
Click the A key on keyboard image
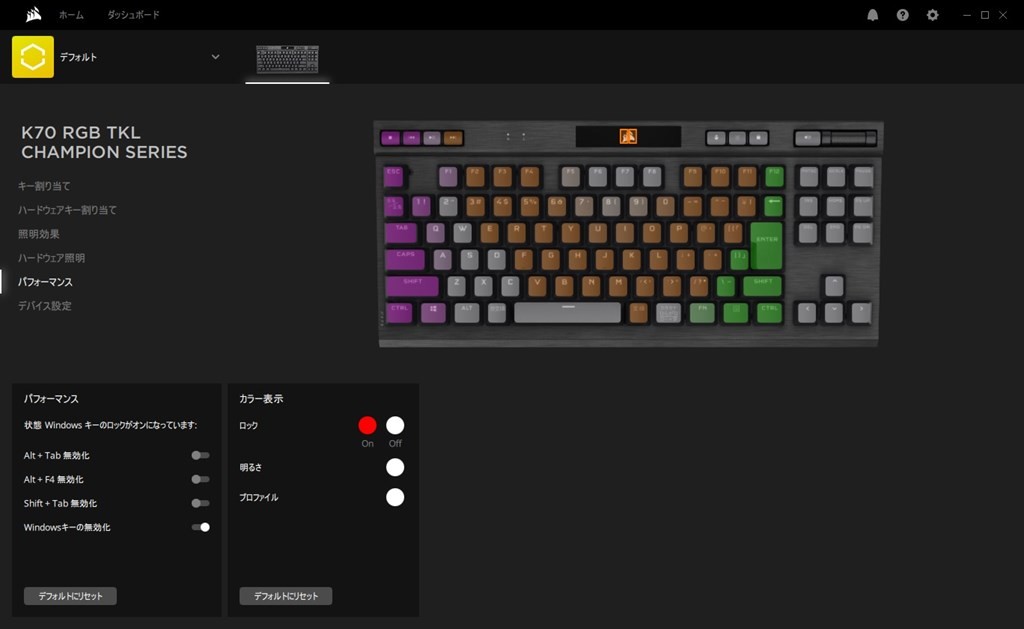pos(442,259)
